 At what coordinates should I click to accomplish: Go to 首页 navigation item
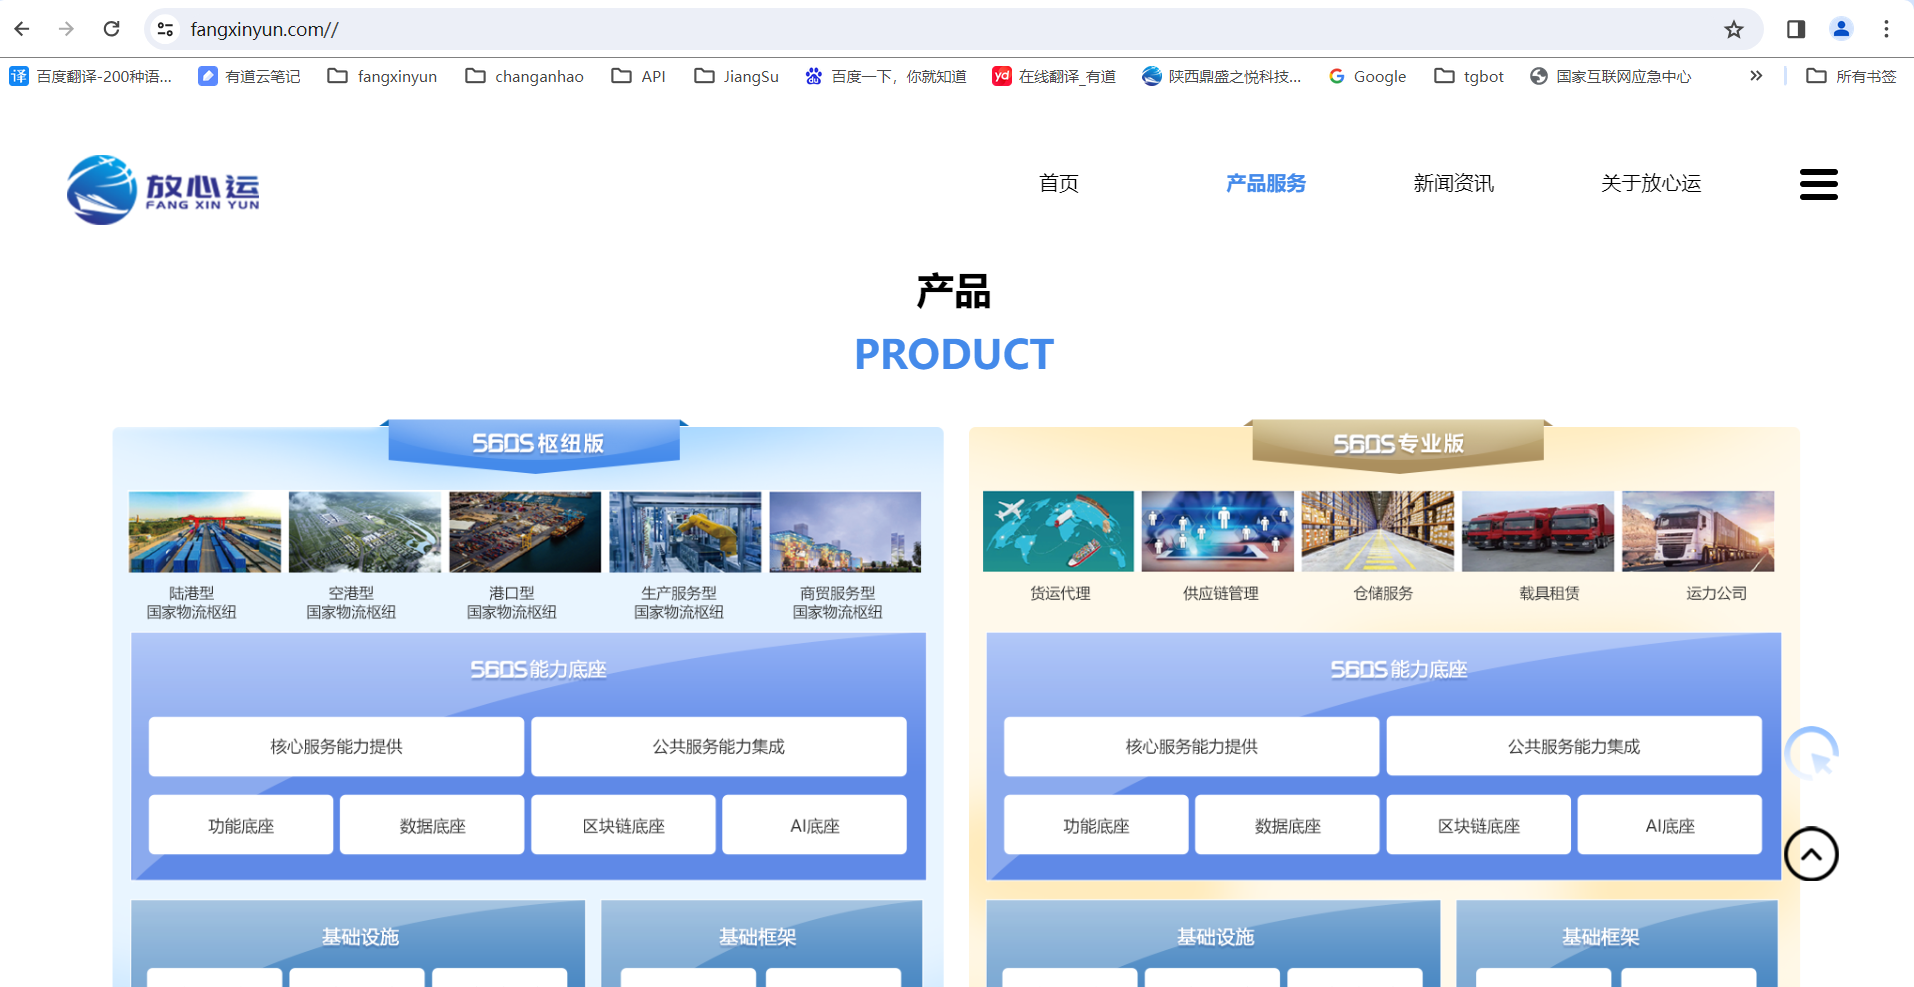[x=1059, y=183]
